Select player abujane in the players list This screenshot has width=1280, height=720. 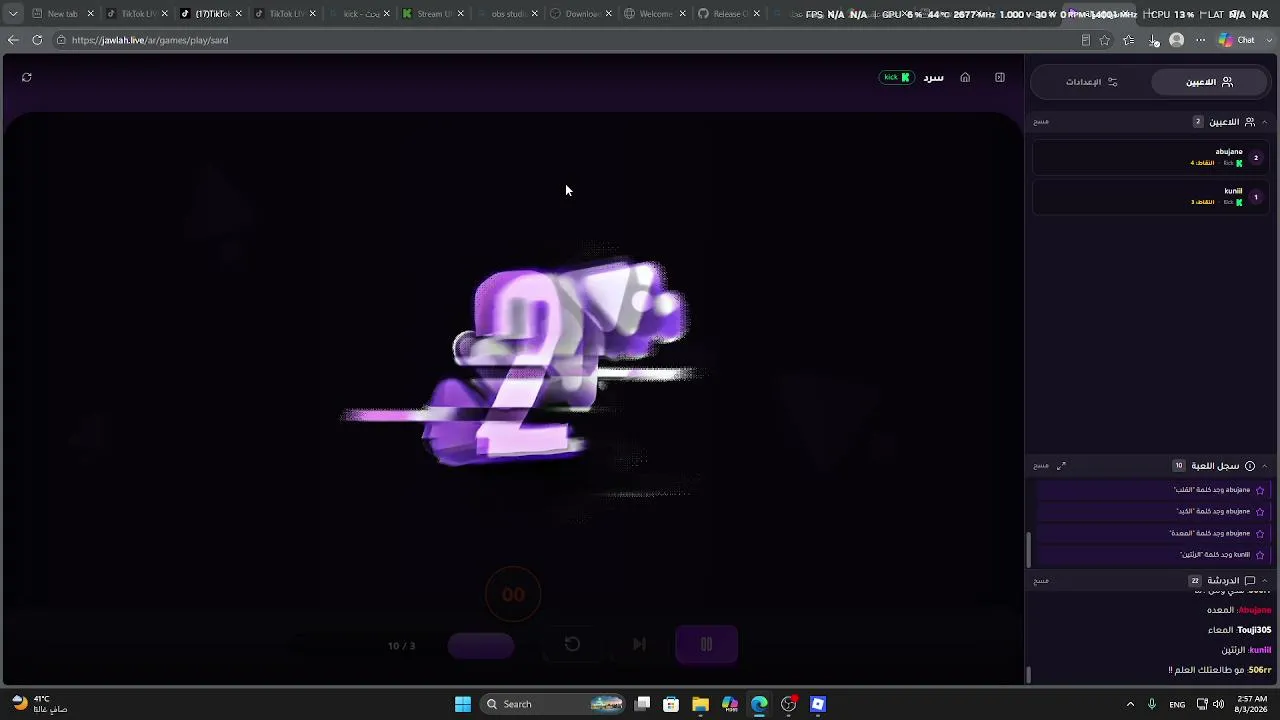coord(1152,157)
